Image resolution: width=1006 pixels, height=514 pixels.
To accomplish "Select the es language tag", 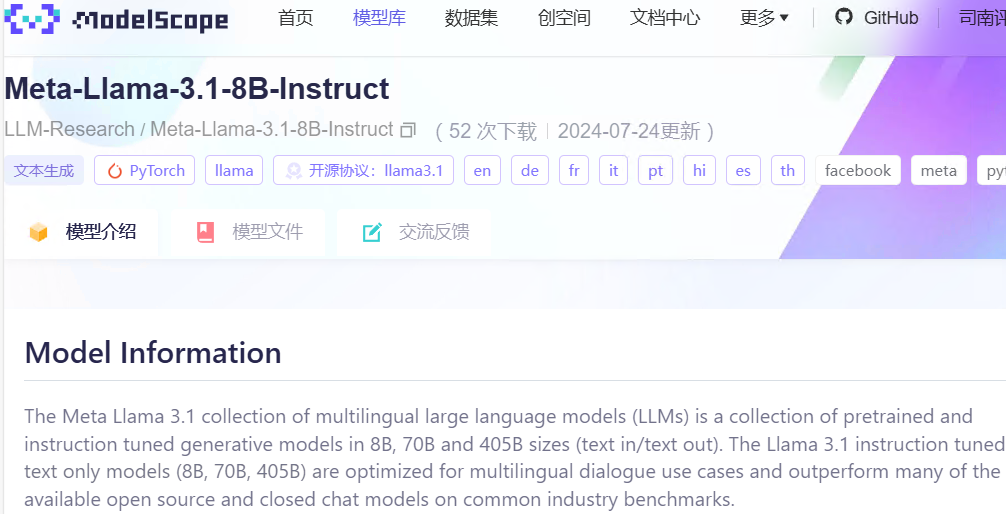I will pyautogui.click(x=744, y=171).
